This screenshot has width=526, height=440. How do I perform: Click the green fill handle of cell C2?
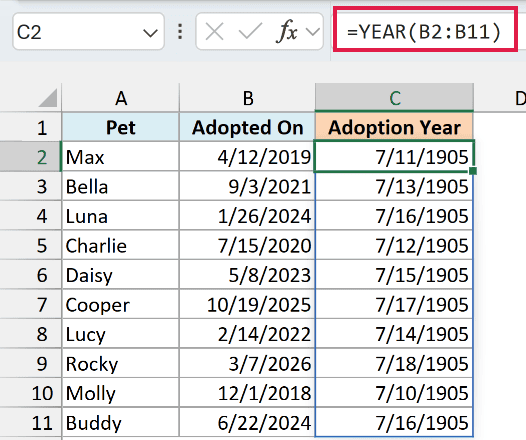click(473, 171)
